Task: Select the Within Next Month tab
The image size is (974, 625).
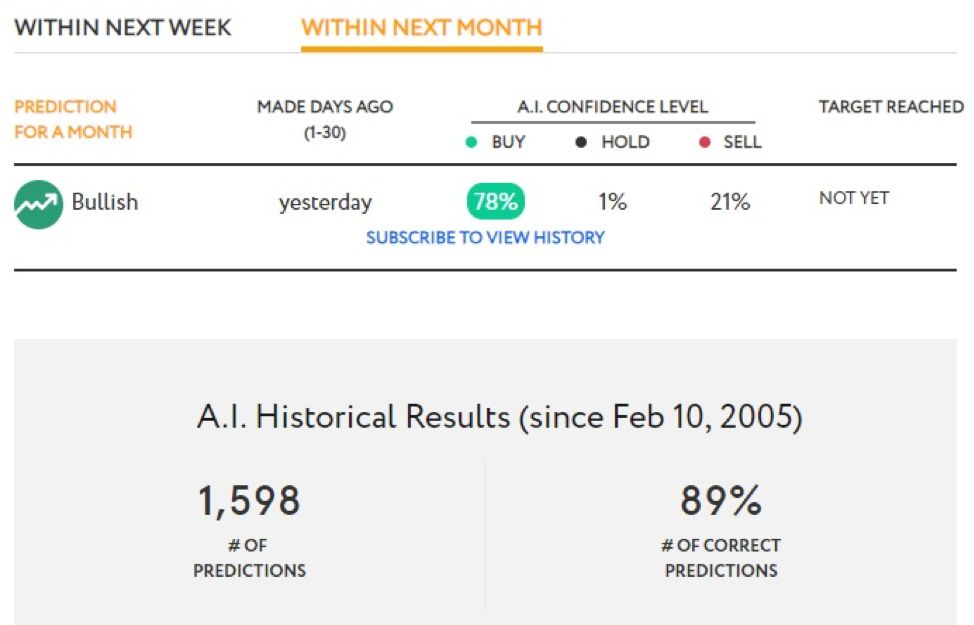Action: 422,27
